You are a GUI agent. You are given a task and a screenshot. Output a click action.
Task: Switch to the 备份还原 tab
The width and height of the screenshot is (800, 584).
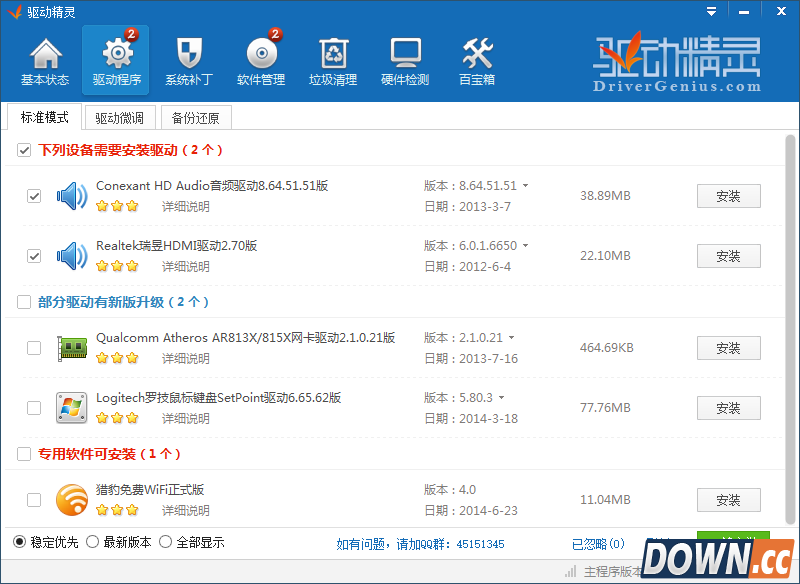tap(195, 118)
